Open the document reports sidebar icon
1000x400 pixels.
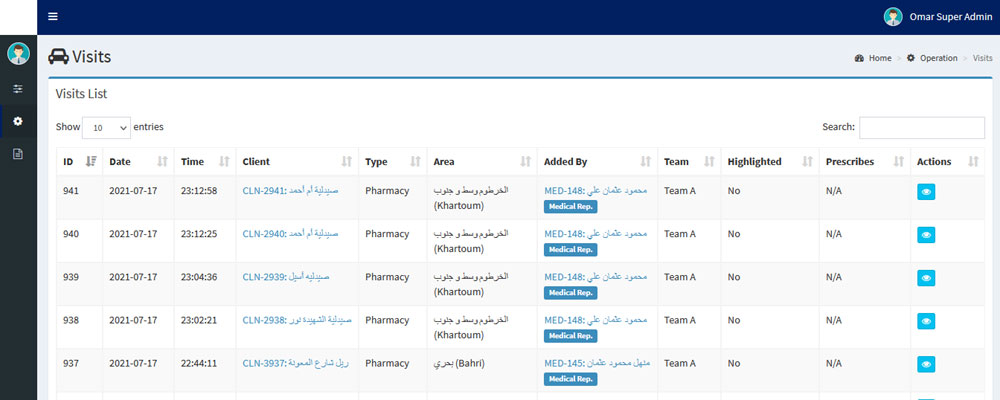click(18, 154)
